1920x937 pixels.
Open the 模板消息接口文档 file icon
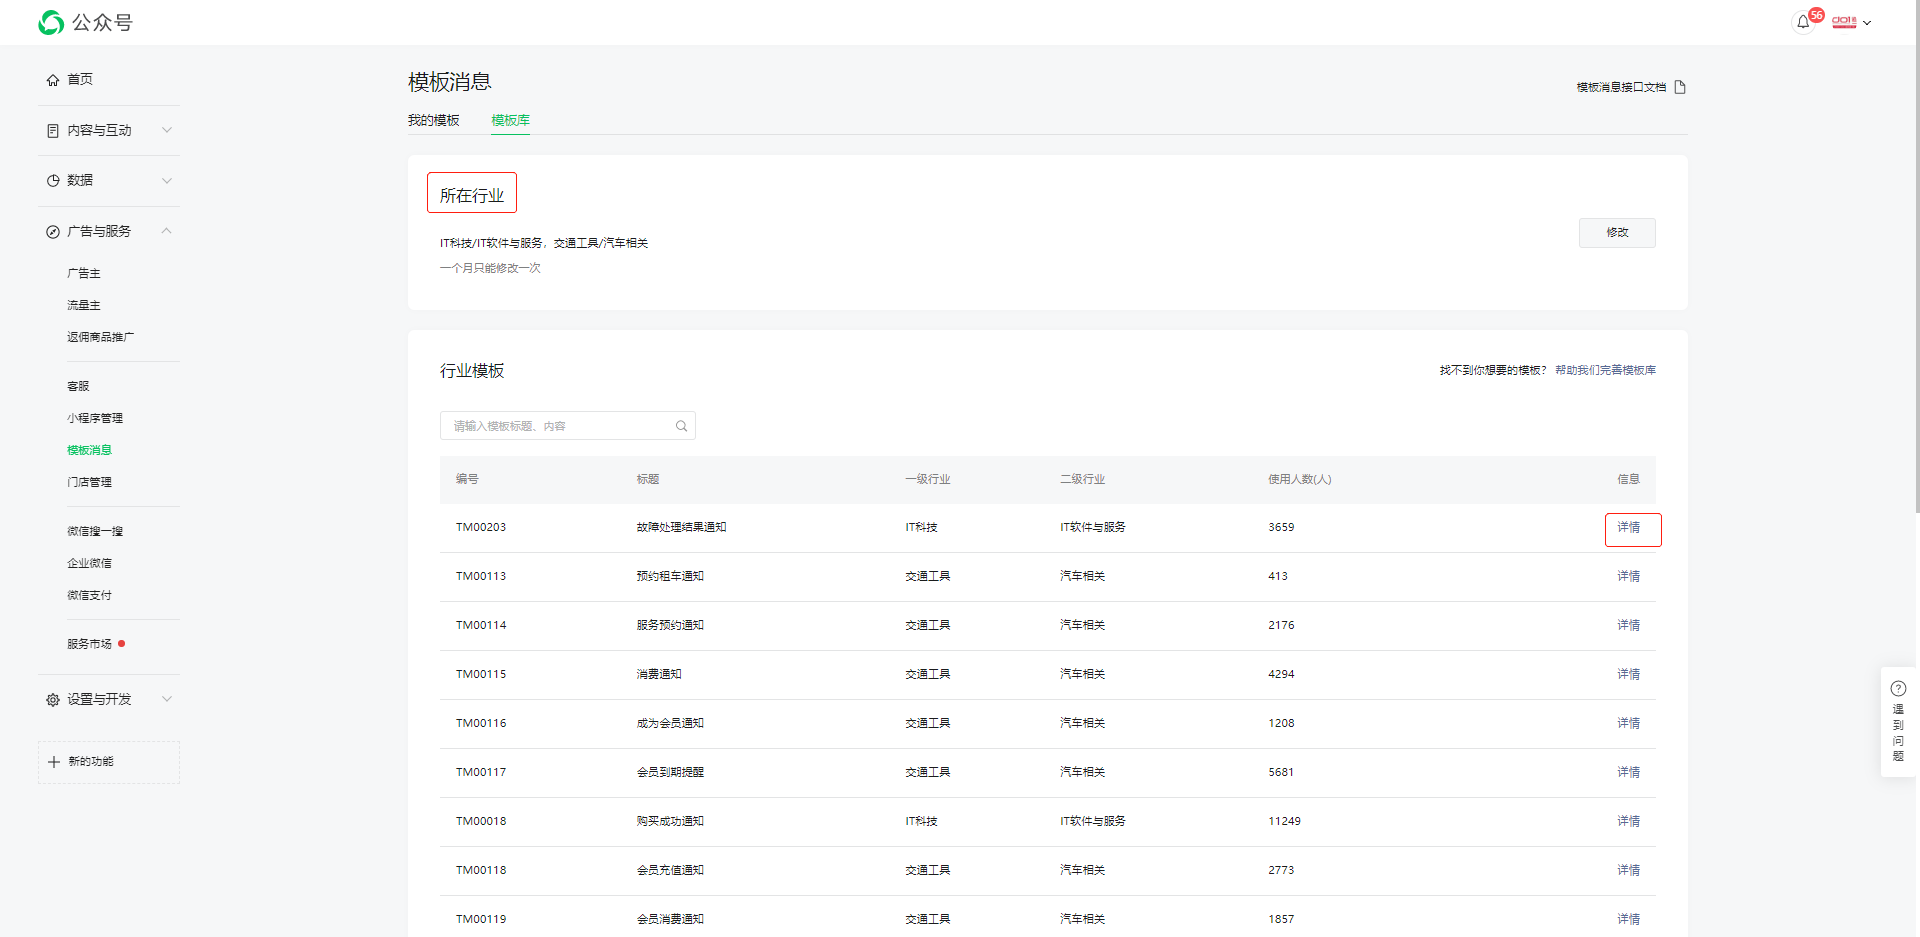coord(1680,87)
